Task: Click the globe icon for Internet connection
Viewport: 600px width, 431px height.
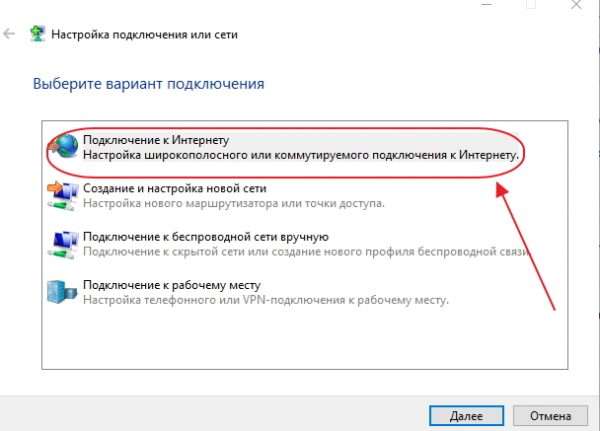Action: coord(65,145)
